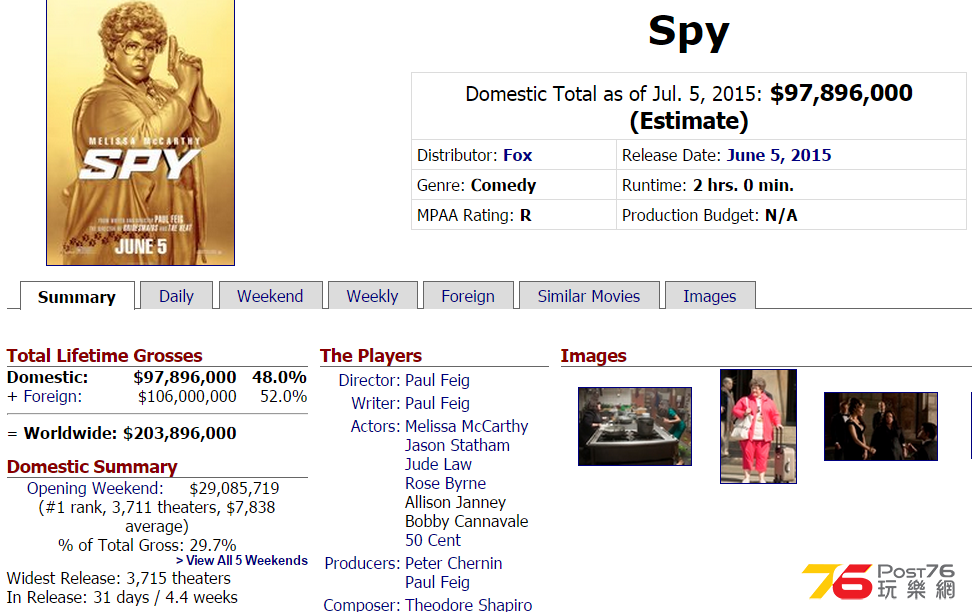Image resolution: width=972 pixels, height=612 pixels.
Task: Open the Director label link
Action: (369, 380)
